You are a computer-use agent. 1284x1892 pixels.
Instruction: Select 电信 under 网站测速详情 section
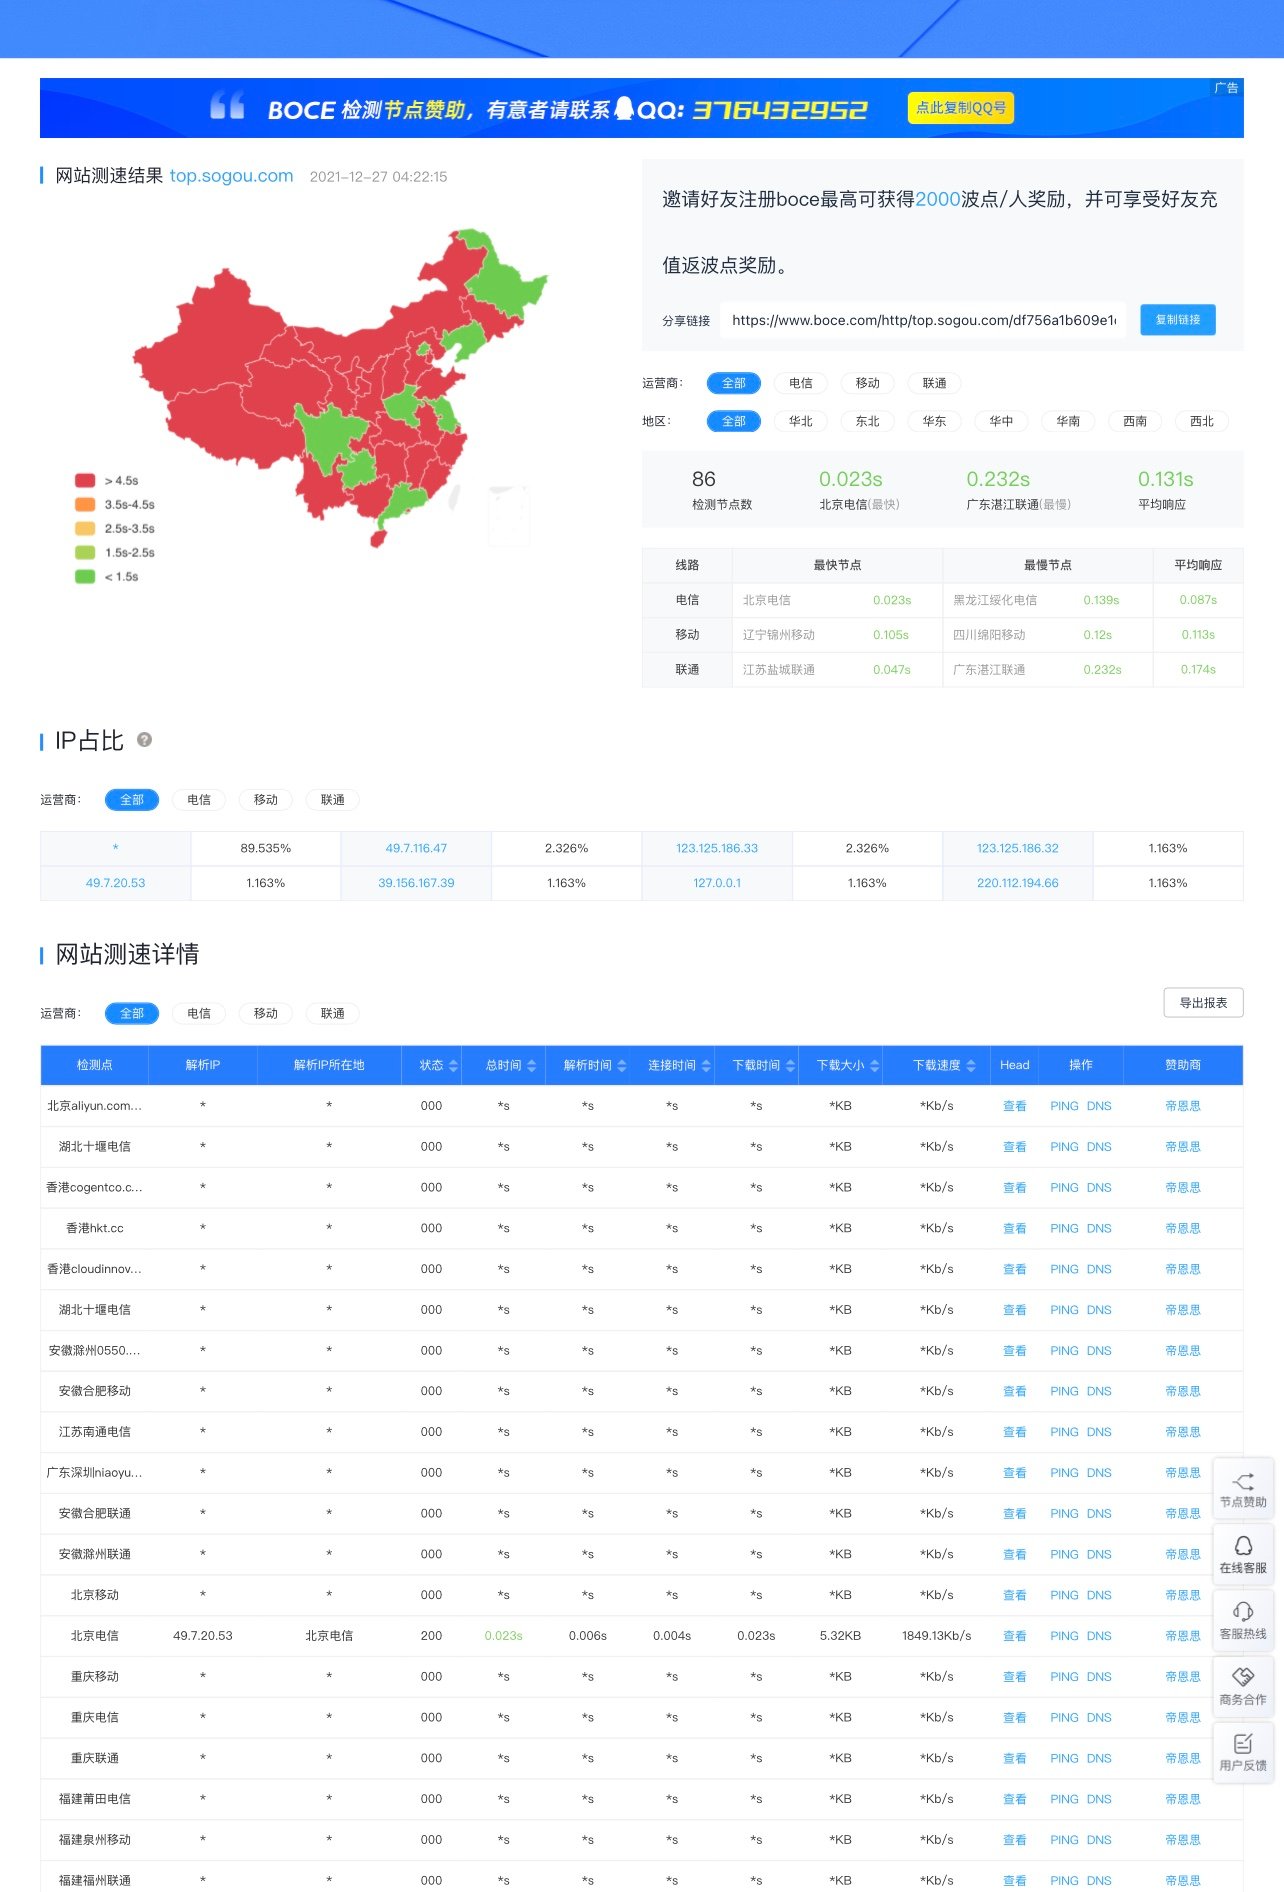[x=199, y=1013]
